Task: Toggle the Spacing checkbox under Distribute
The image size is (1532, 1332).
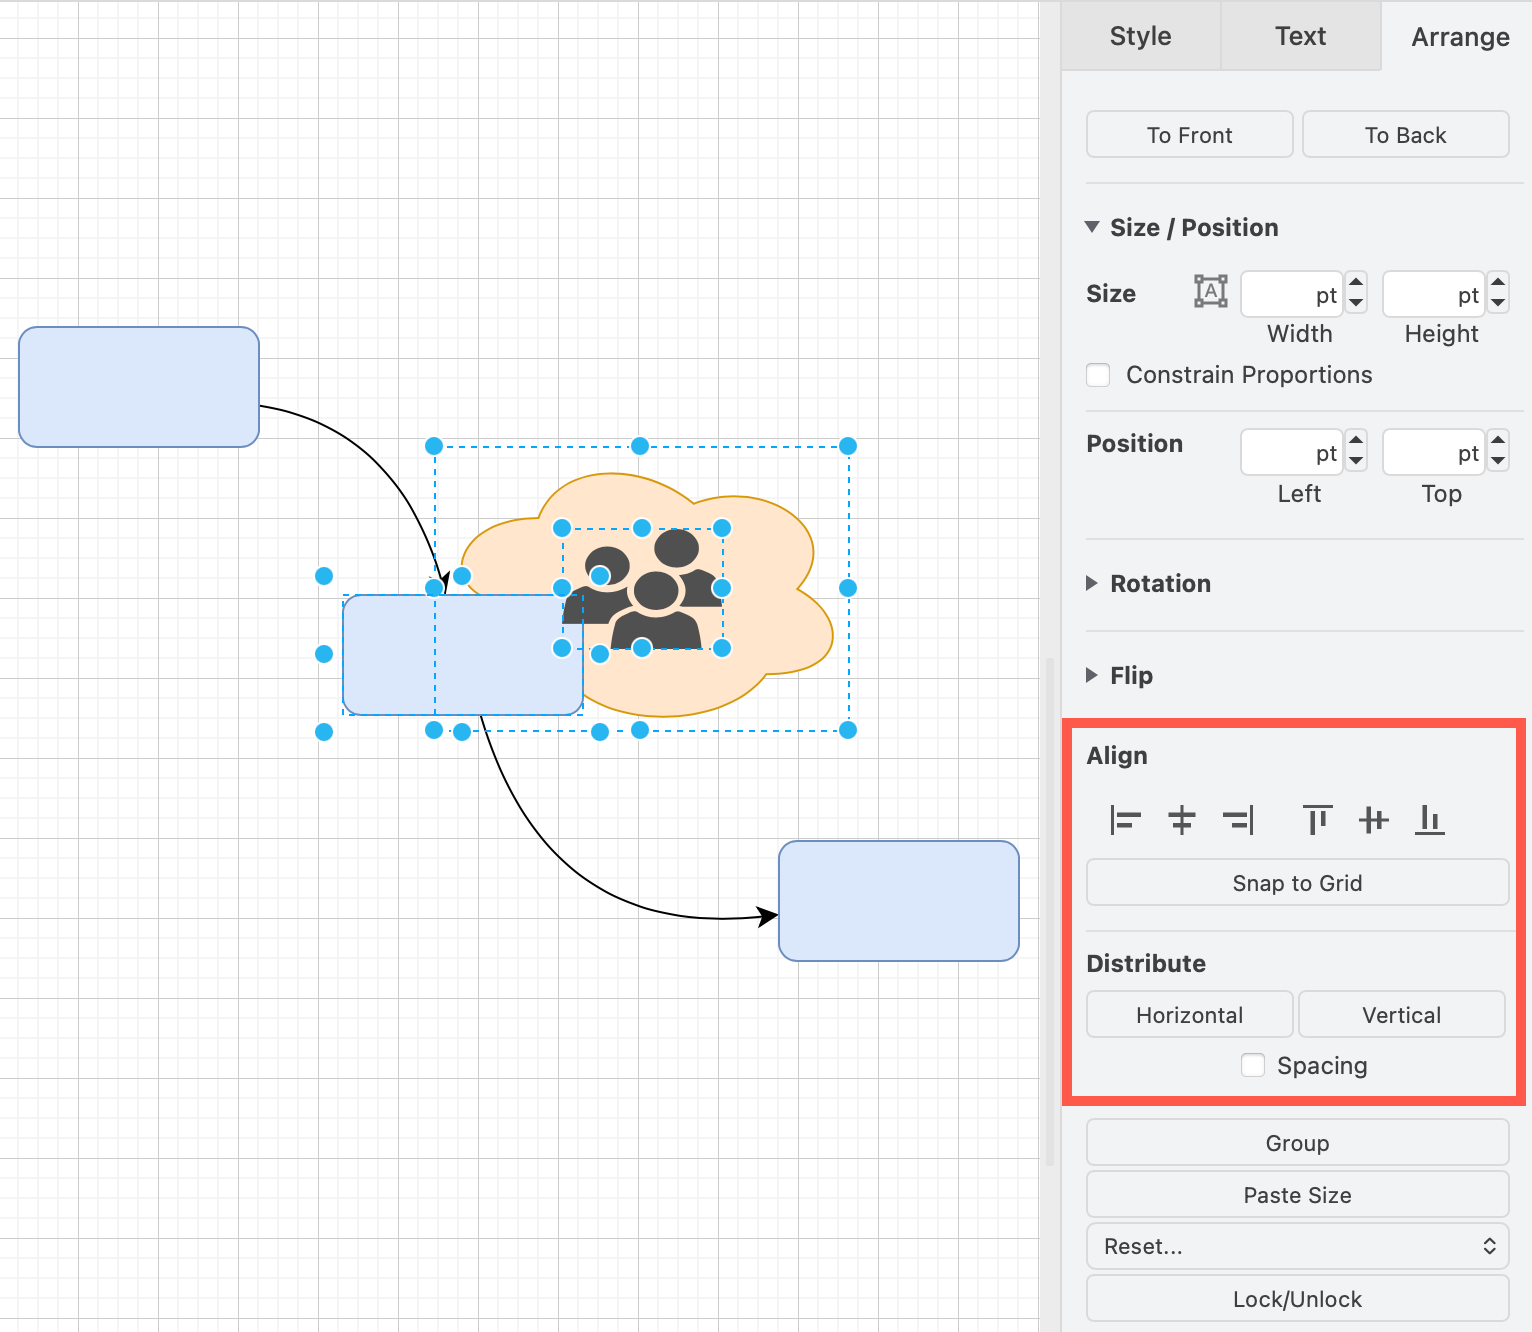Action: [x=1253, y=1065]
